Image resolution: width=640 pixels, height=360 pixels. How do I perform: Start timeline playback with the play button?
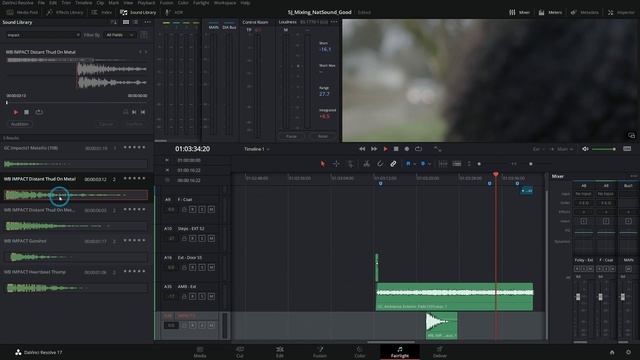[385, 149]
